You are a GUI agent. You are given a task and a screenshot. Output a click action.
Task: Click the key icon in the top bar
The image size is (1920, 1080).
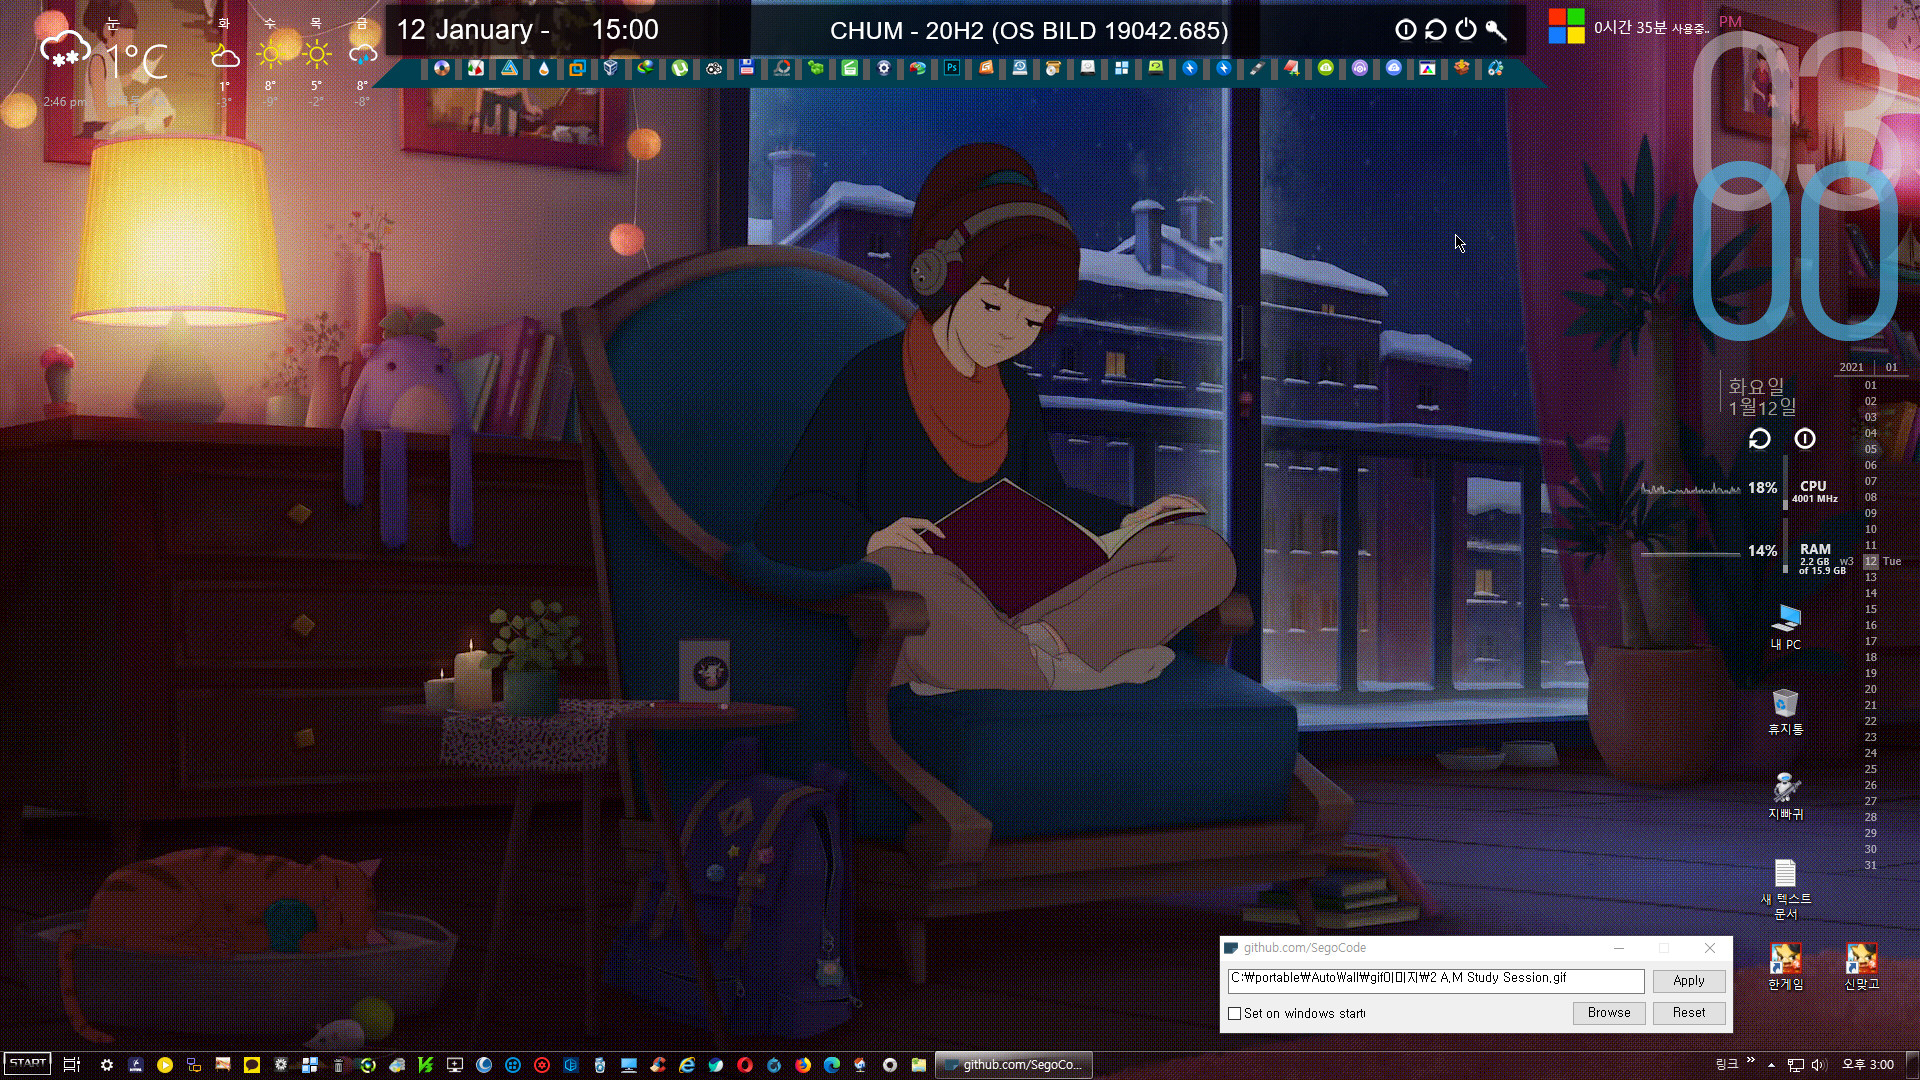[1496, 30]
